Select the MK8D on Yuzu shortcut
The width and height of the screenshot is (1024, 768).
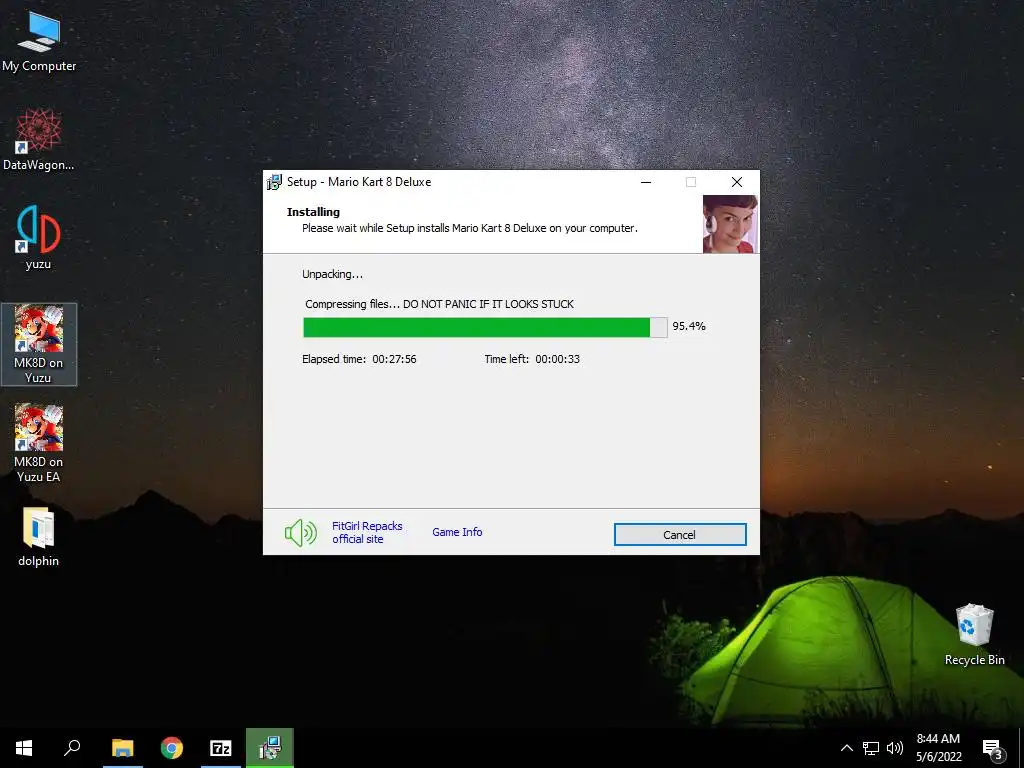coord(39,344)
